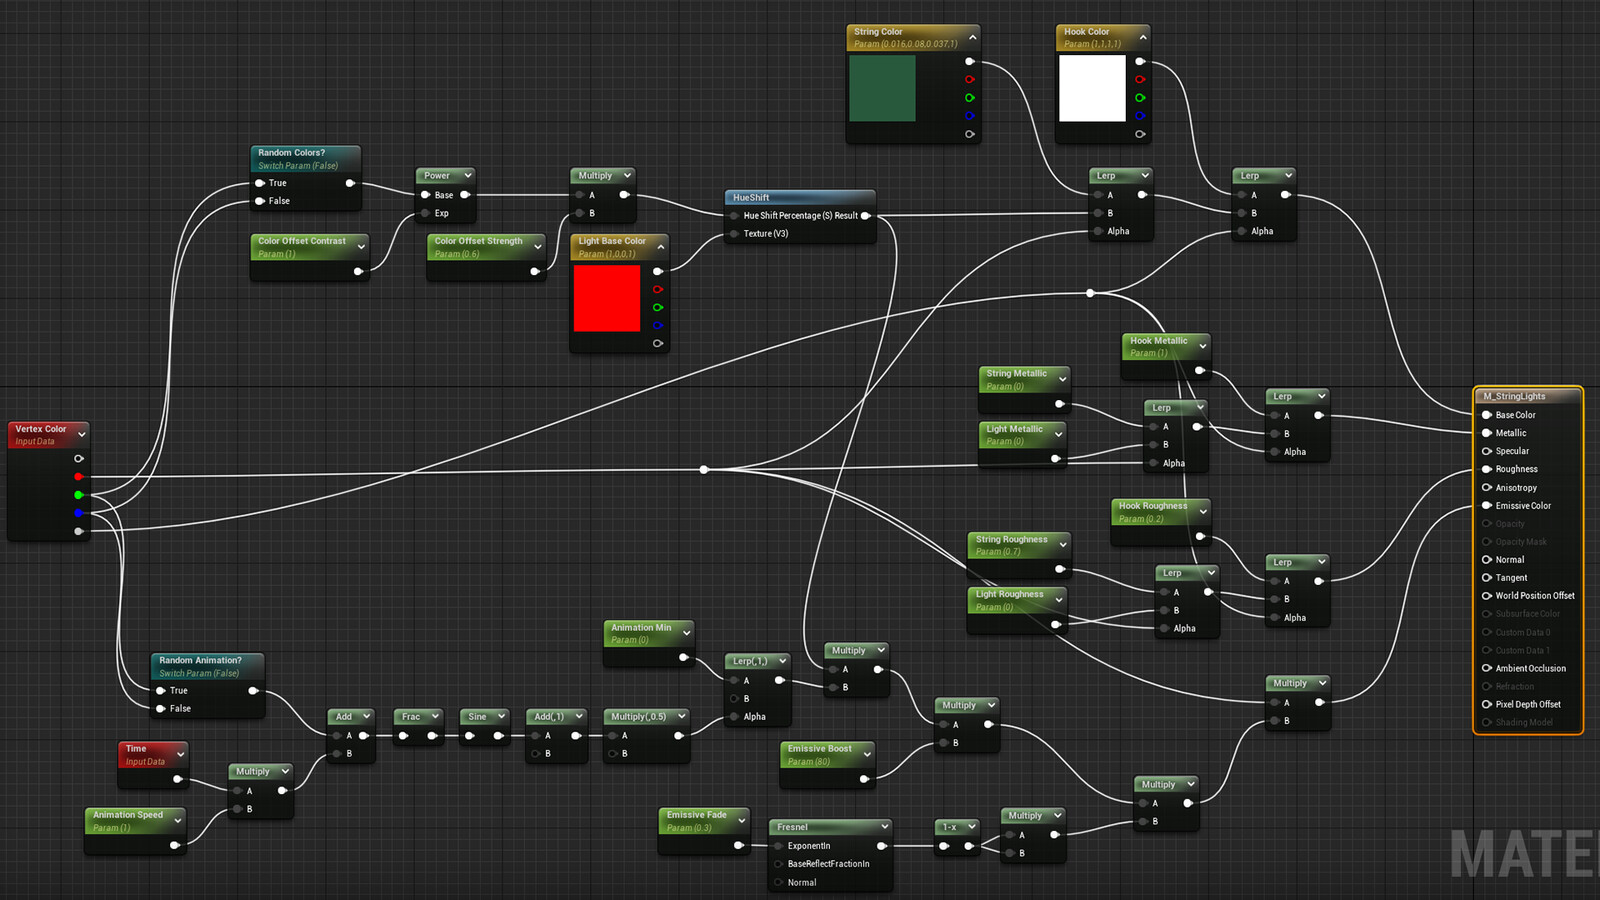The width and height of the screenshot is (1600, 900).
Task: Collapse the String Color node preview
Action: 972,37
